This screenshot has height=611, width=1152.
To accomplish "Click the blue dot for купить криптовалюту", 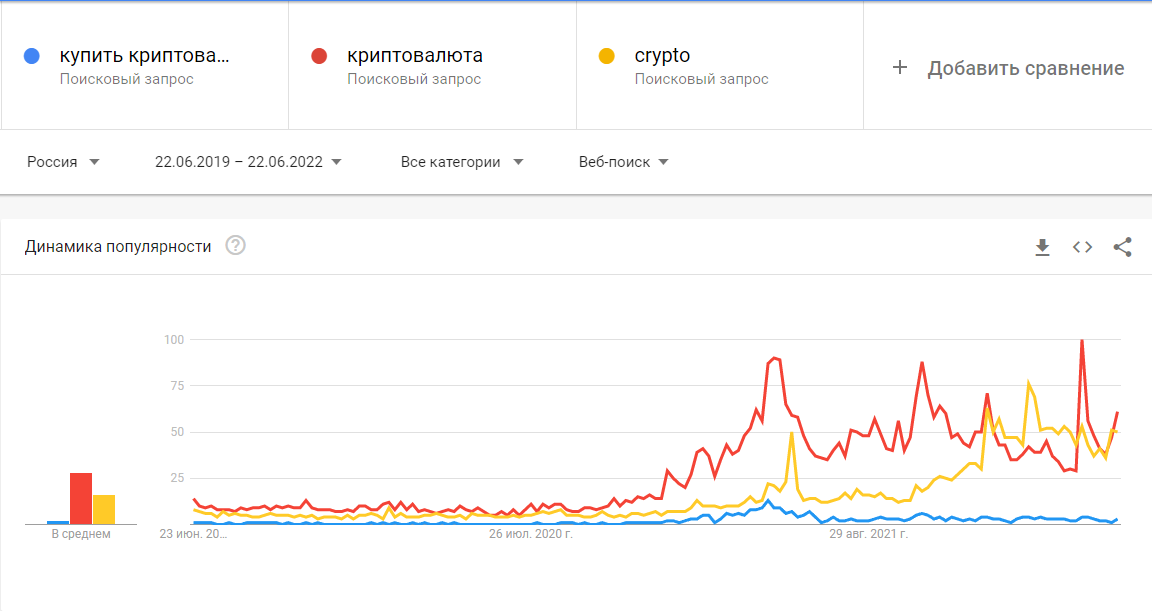I will (x=32, y=56).
